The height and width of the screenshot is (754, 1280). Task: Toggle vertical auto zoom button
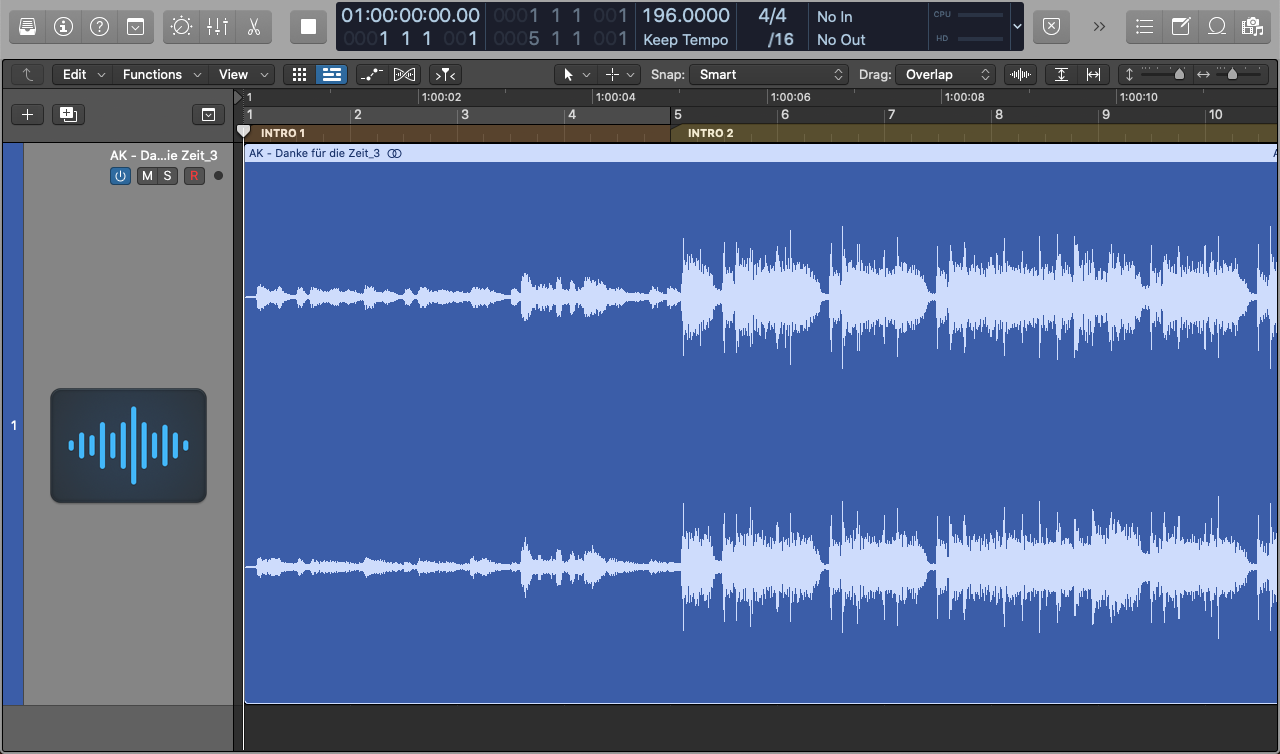pos(1061,74)
